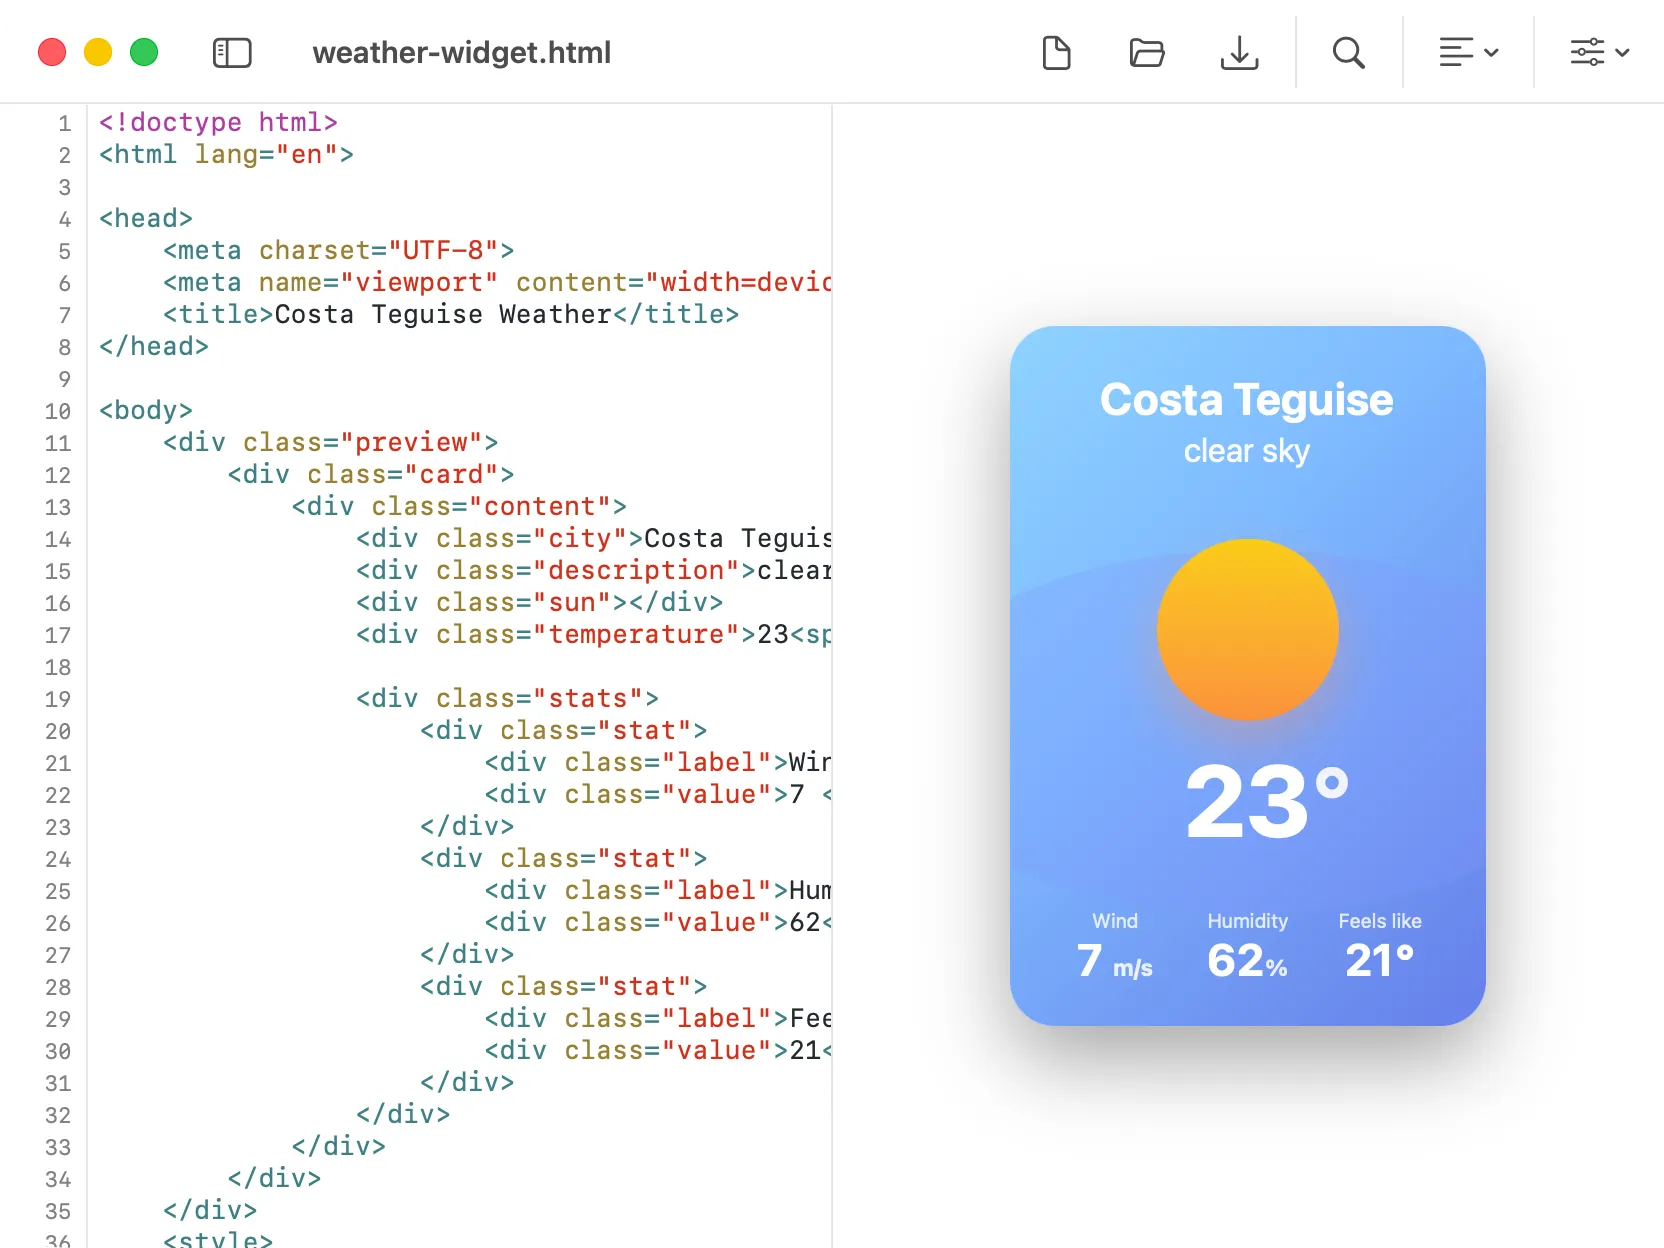Image resolution: width=1664 pixels, height=1248 pixels.
Task: Click the <body> tag line
Action: pyautogui.click(x=146, y=410)
